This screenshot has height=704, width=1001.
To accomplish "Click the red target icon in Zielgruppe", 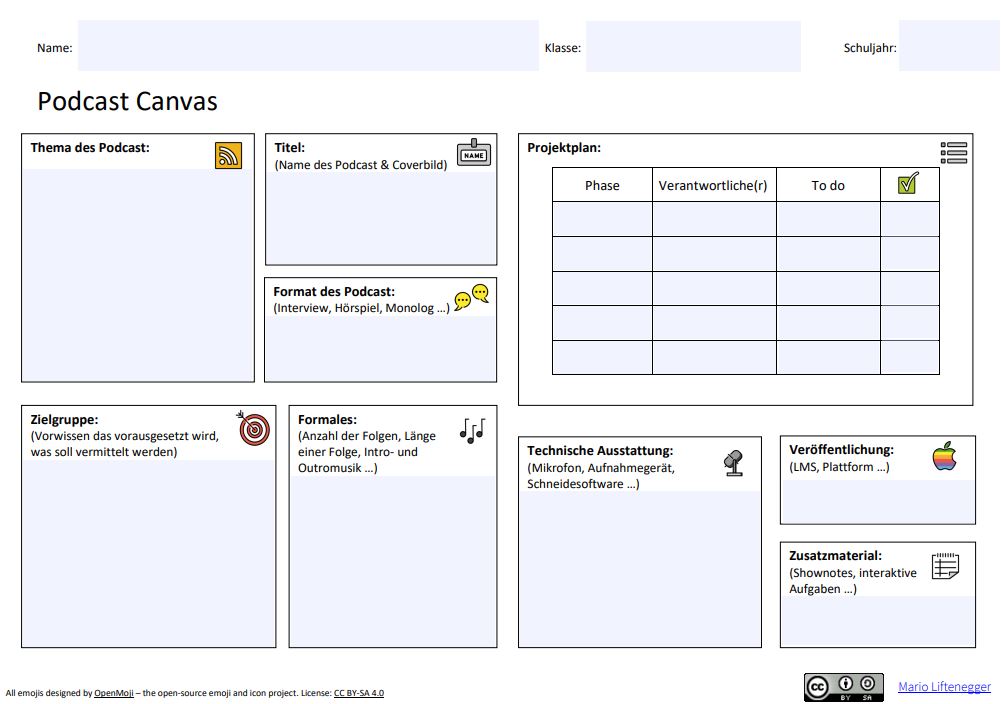I will (254, 429).
